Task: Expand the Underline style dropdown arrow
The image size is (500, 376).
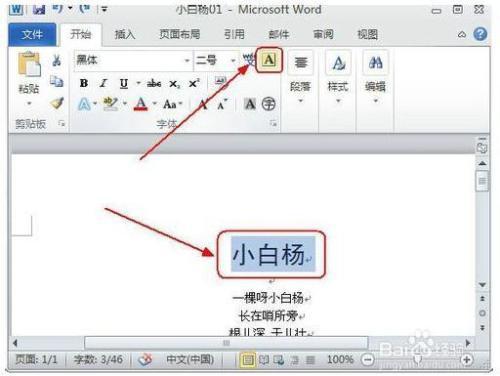Action: (x=138, y=83)
